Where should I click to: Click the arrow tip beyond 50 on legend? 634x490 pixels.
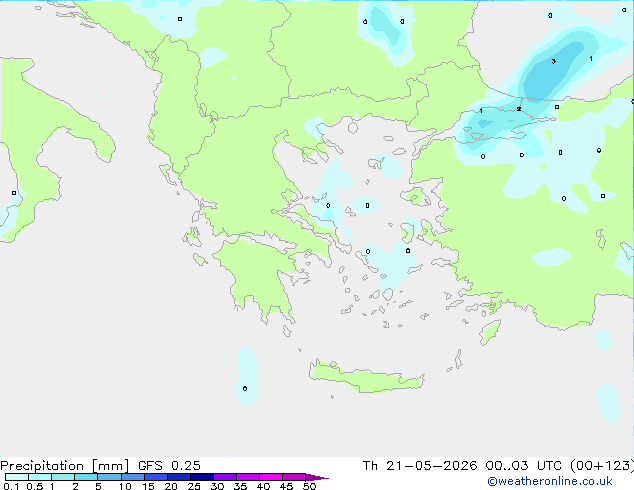click(317, 477)
